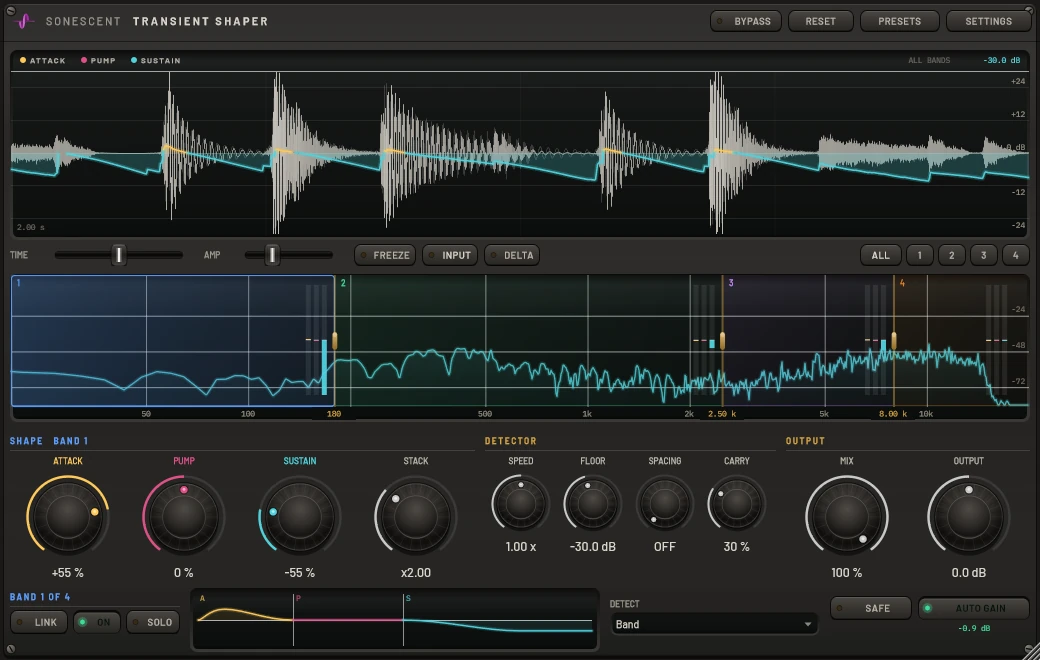Click the ALL BANDS waveform label
This screenshot has height=660, width=1040.
929,60
